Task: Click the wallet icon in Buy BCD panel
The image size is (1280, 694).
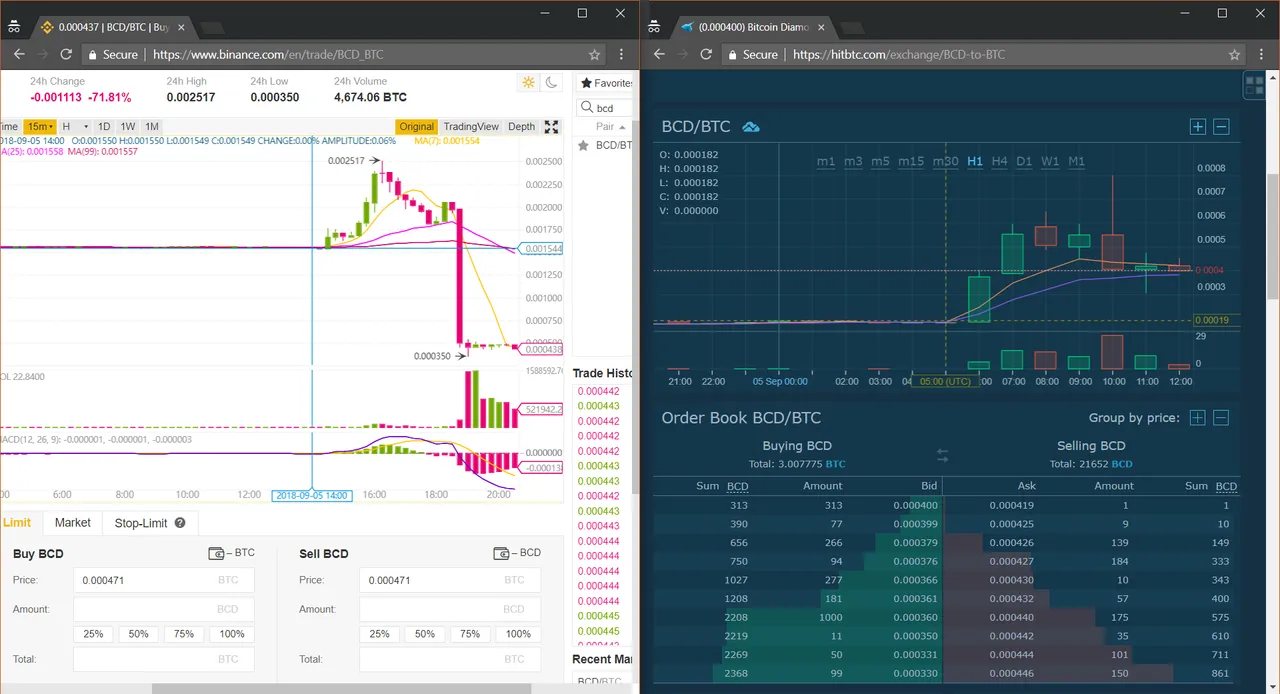Action: pos(216,553)
